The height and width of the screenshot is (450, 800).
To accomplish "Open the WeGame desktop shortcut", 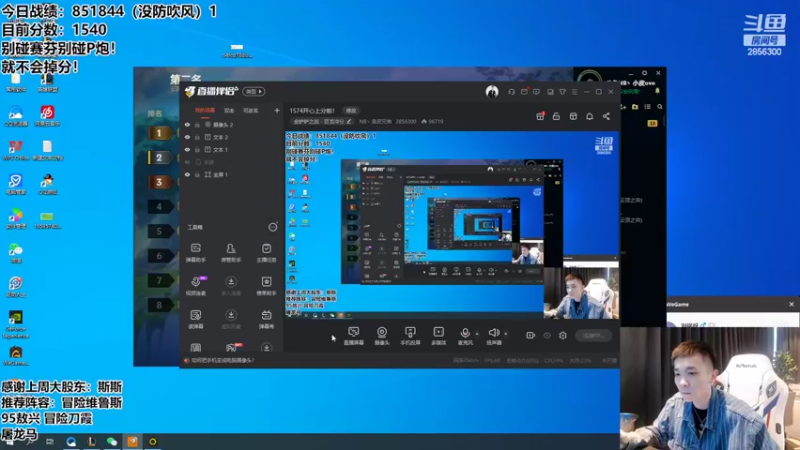I will click(x=16, y=356).
